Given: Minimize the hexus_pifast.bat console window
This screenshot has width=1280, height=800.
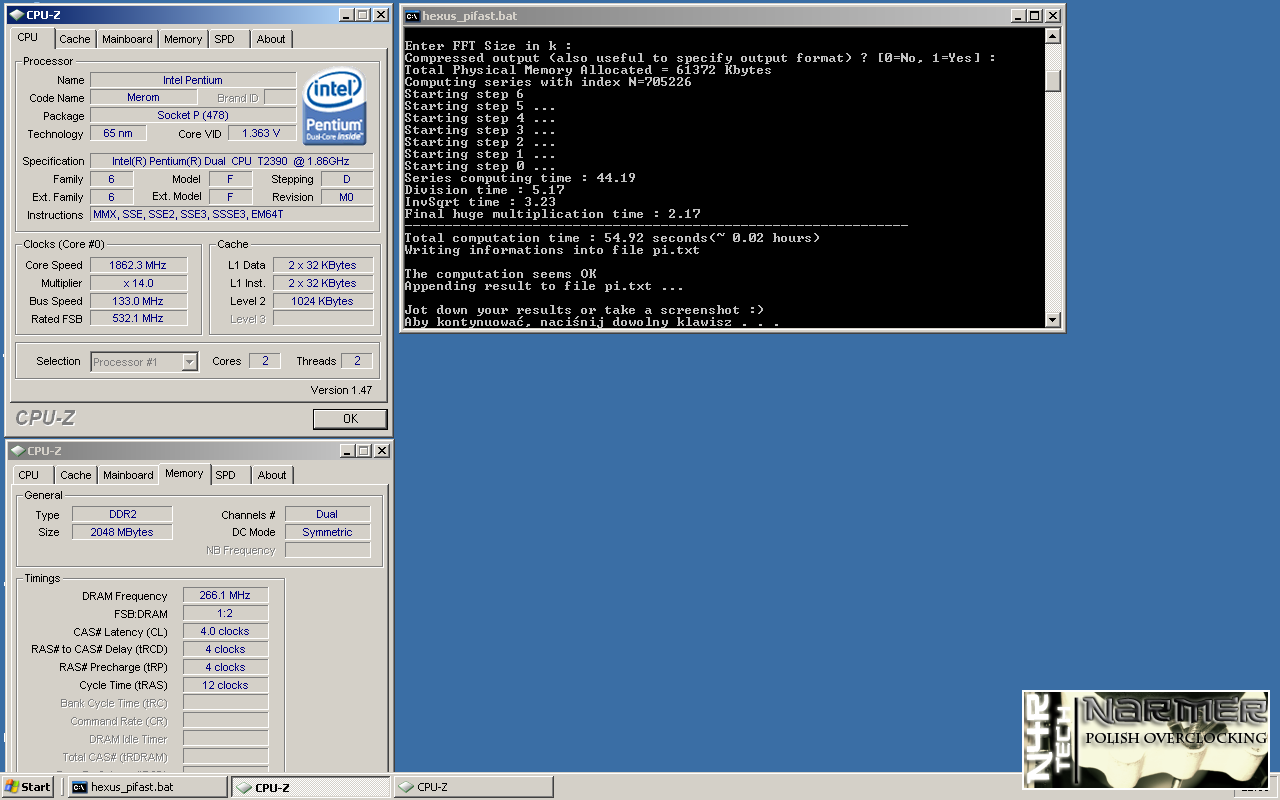Looking at the screenshot, I should point(1019,16).
